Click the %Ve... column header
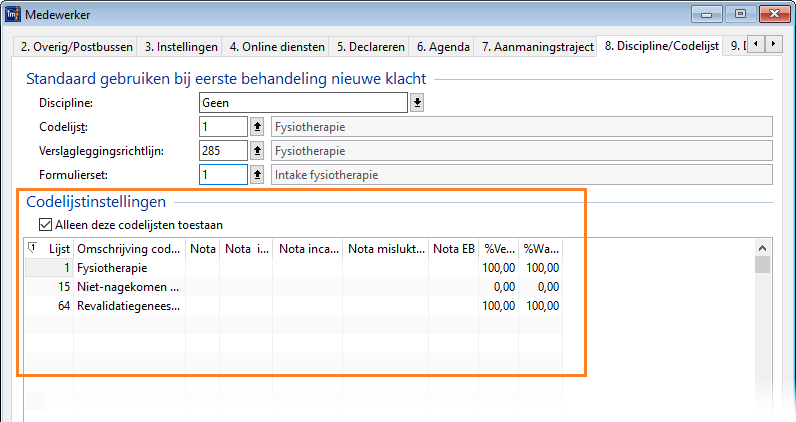This screenshot has height=422, width=796. tap(499, 249)
